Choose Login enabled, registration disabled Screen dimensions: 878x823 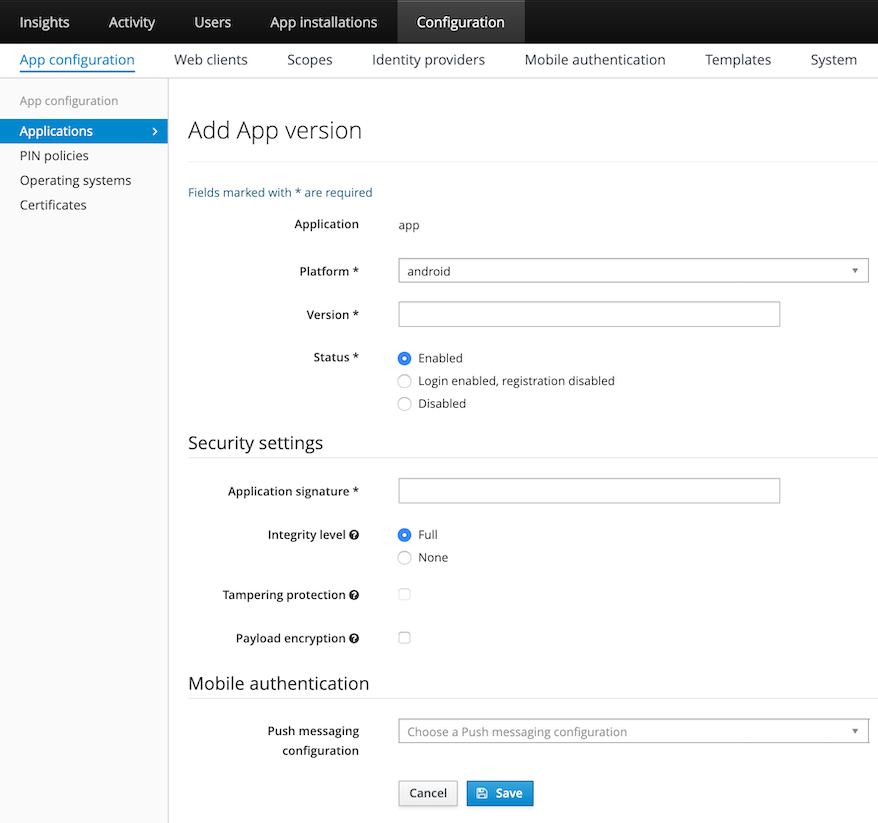[x=404, y=380]
